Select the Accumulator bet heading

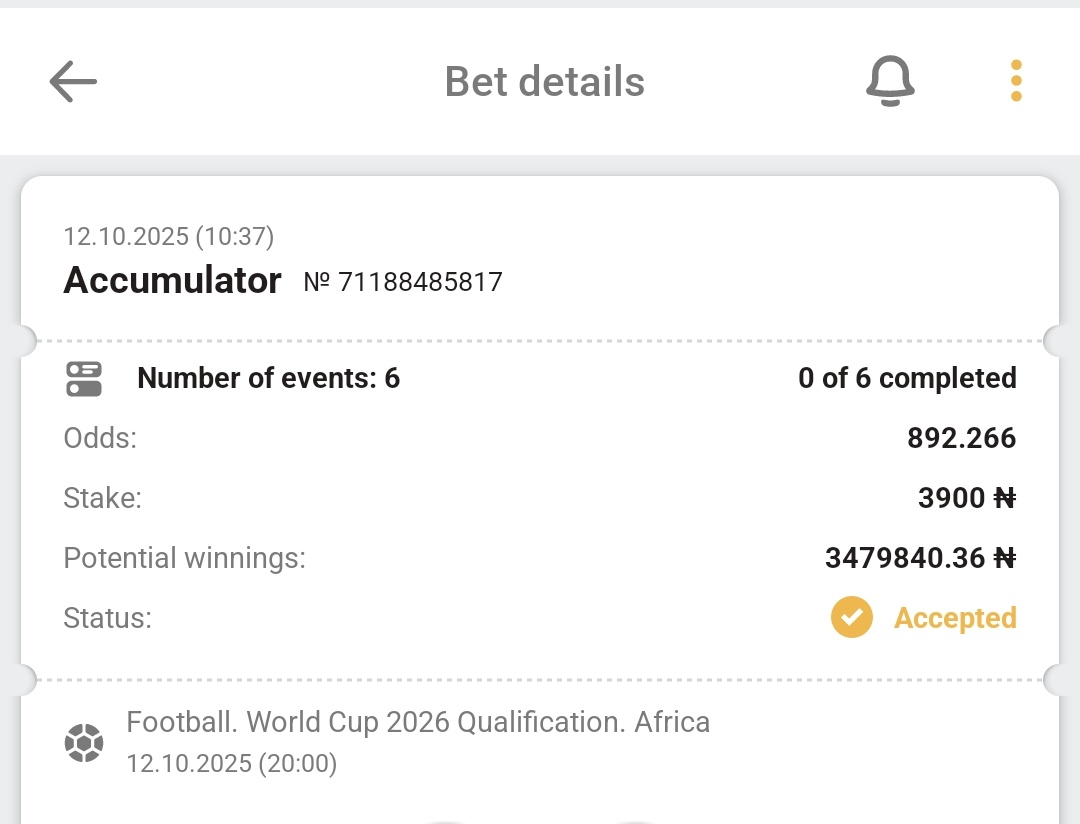click(172, 281)
